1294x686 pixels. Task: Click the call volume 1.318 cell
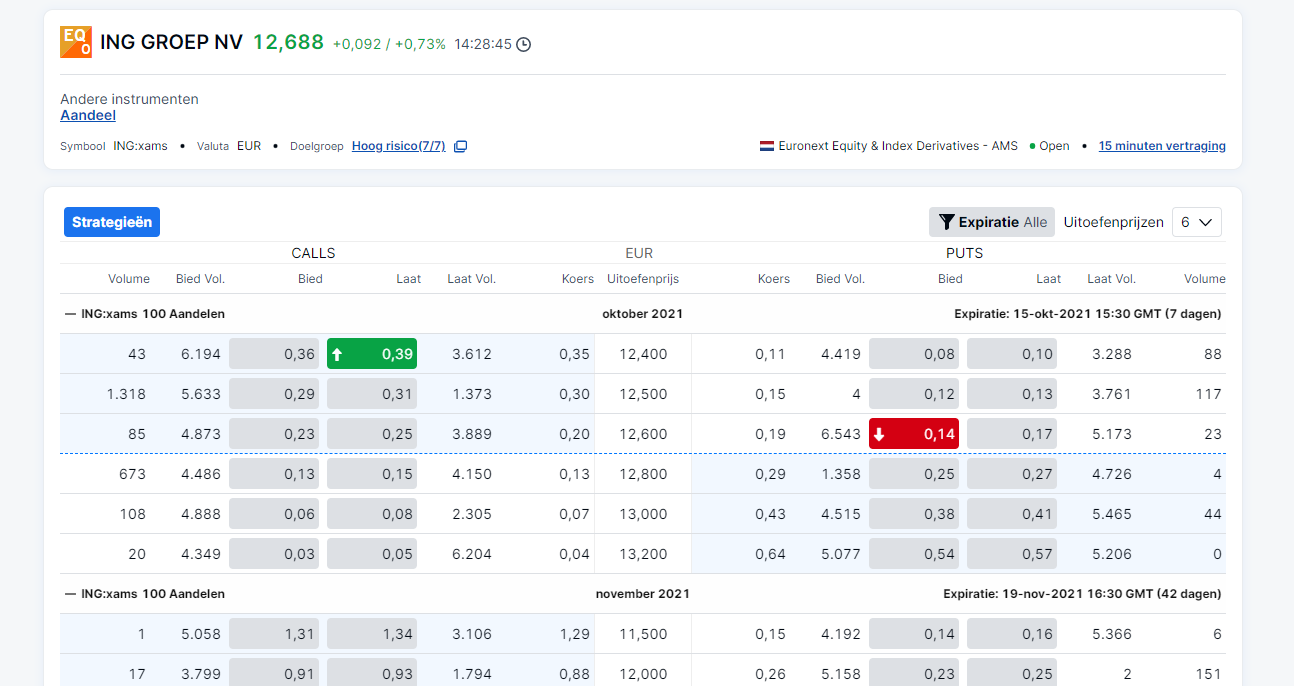[x=126, y=394]
